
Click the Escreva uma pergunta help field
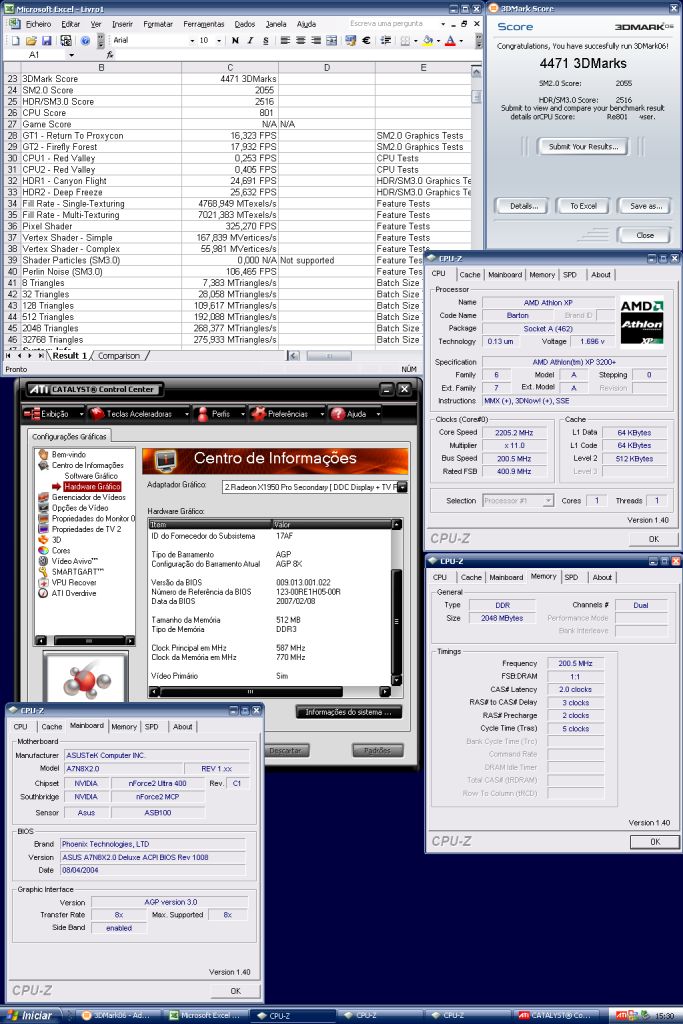(392, 24)
